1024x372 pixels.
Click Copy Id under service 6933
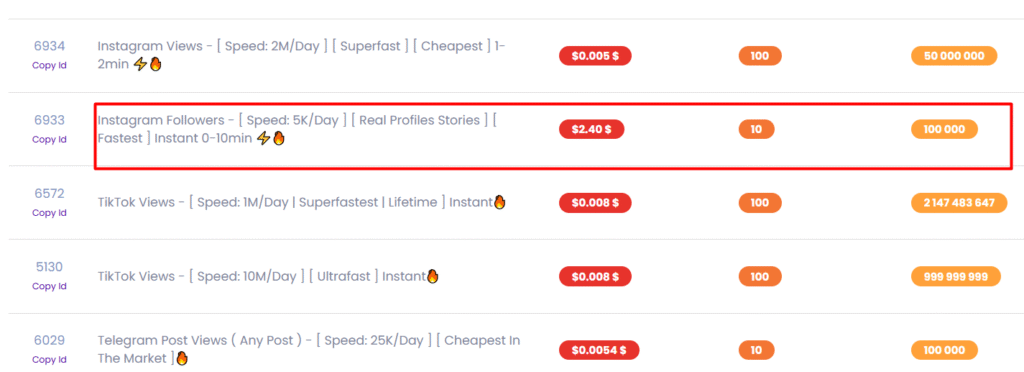click(49, 139)
